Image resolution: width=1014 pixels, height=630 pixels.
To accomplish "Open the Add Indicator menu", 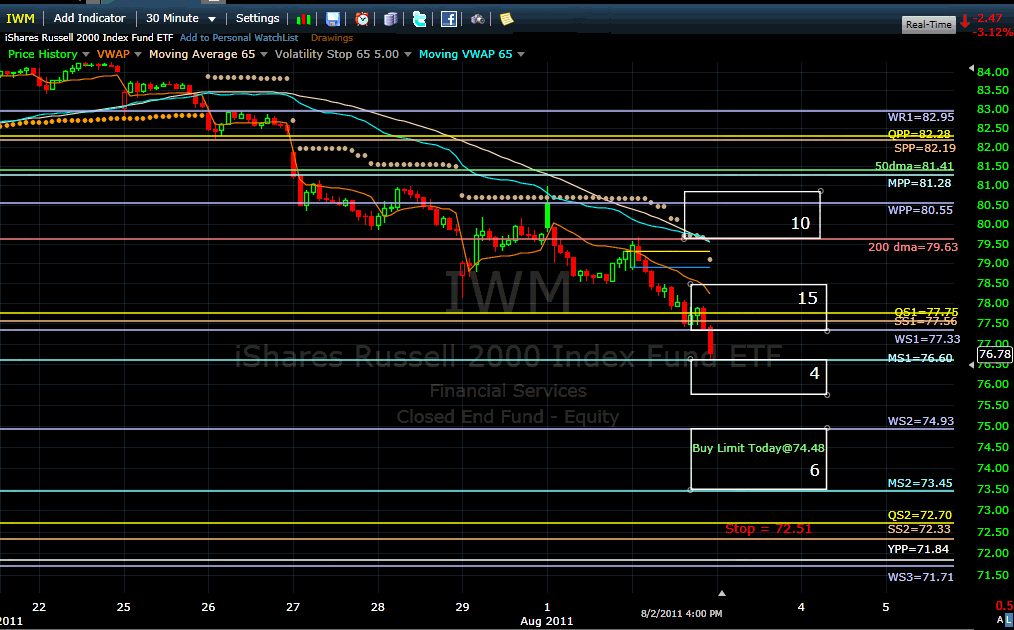I will point(89,18).
